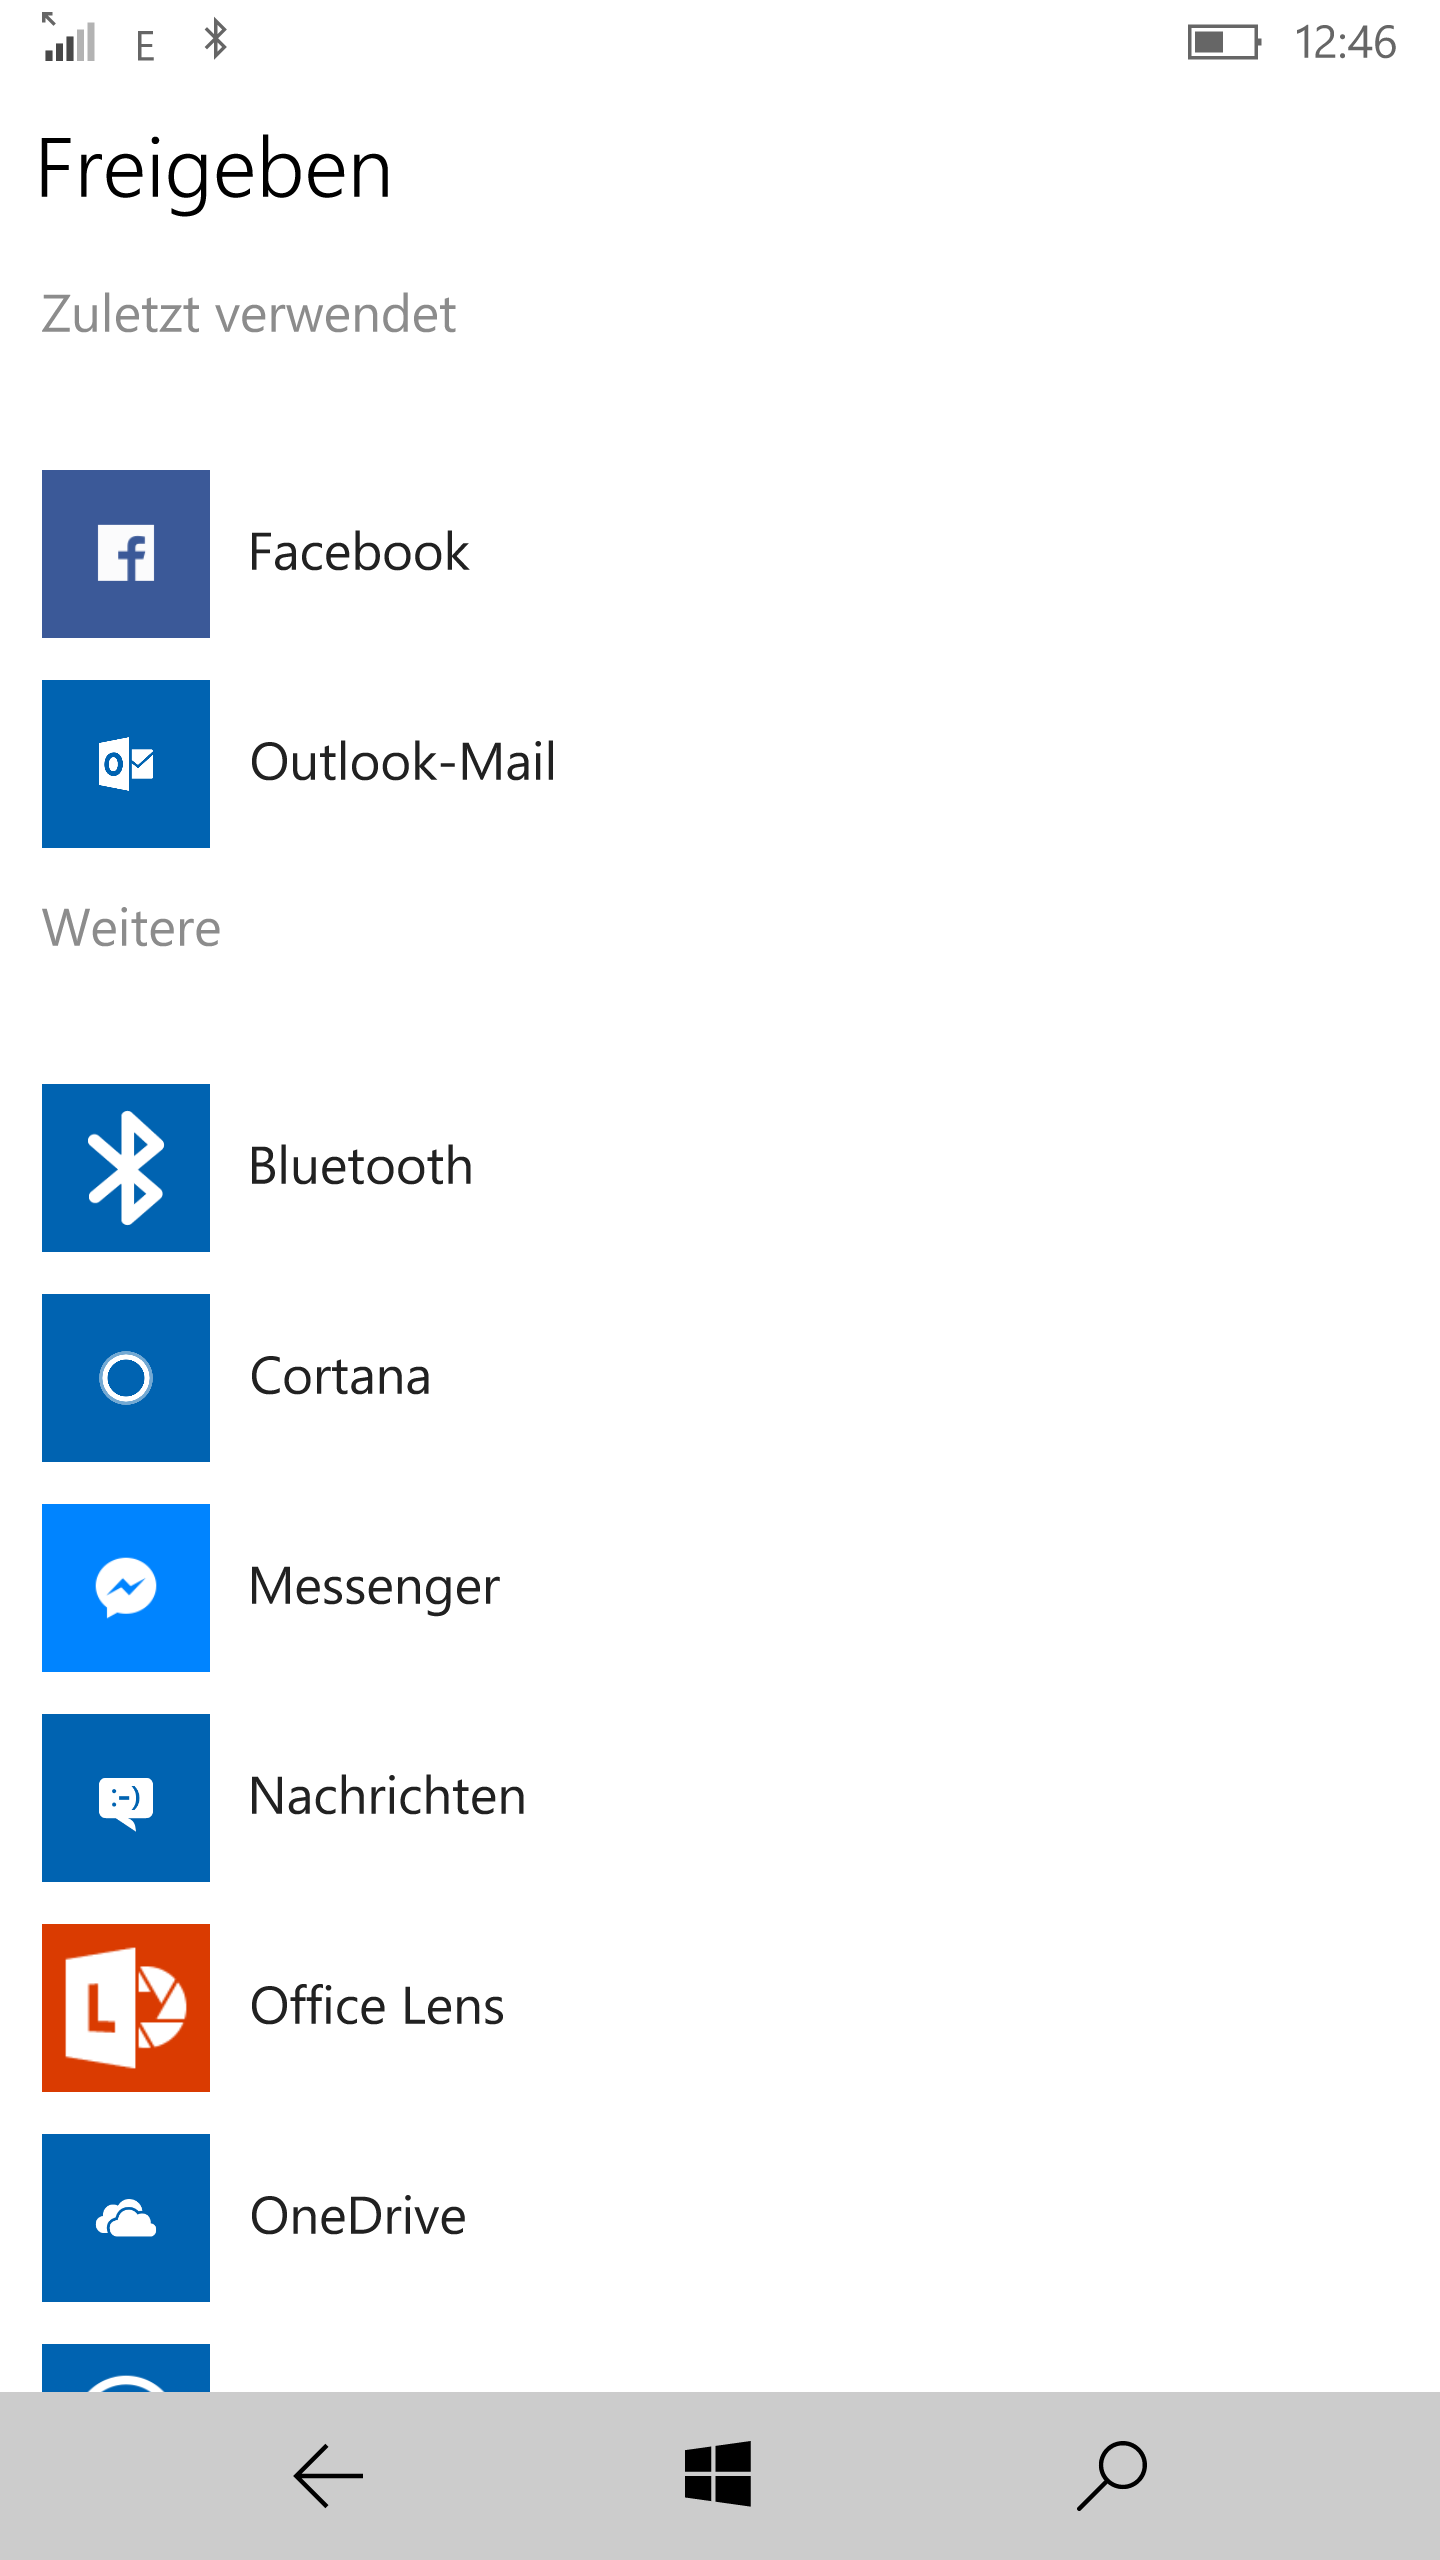Image resolution: width=1440 pixels, height=2560 pixels.
Task: Tap the 12:46 clock in status bar
Action: click(1345, 42)
